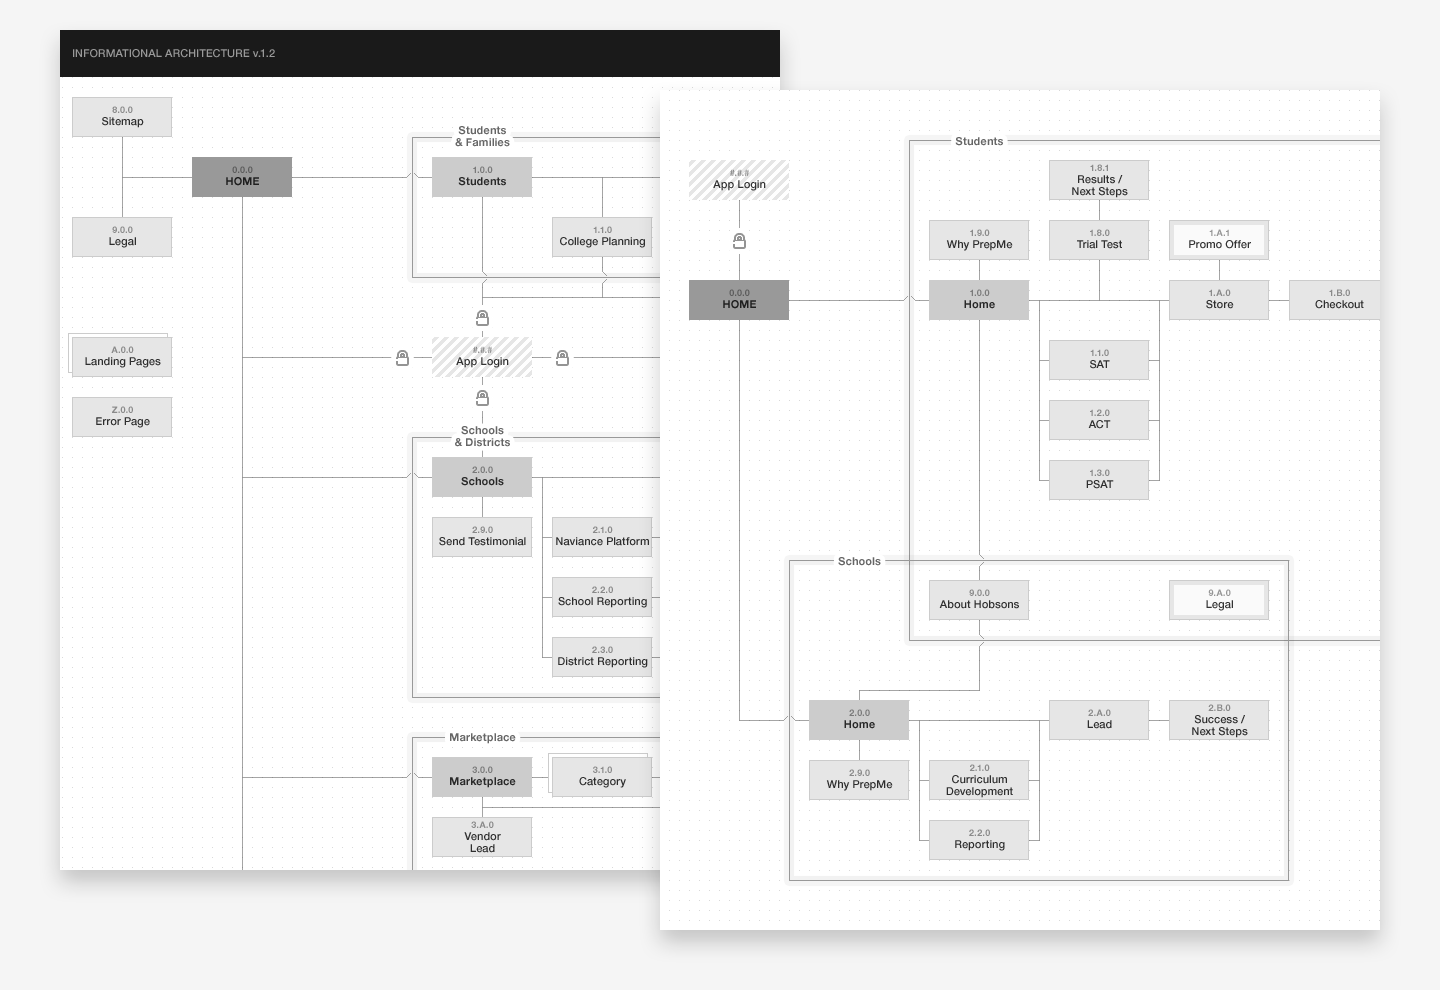The height and width of the screenshot is (990, 1440).
Task: Click the lock icon right of the App Login node
Action: click(x=562, y=356)
